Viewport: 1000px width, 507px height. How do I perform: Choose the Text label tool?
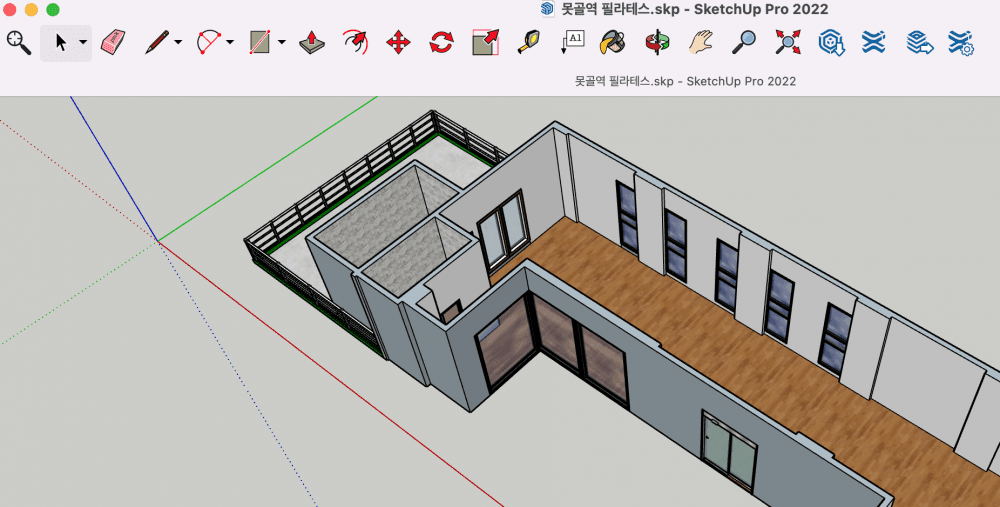pyautogui.click(x=572, y=43)
